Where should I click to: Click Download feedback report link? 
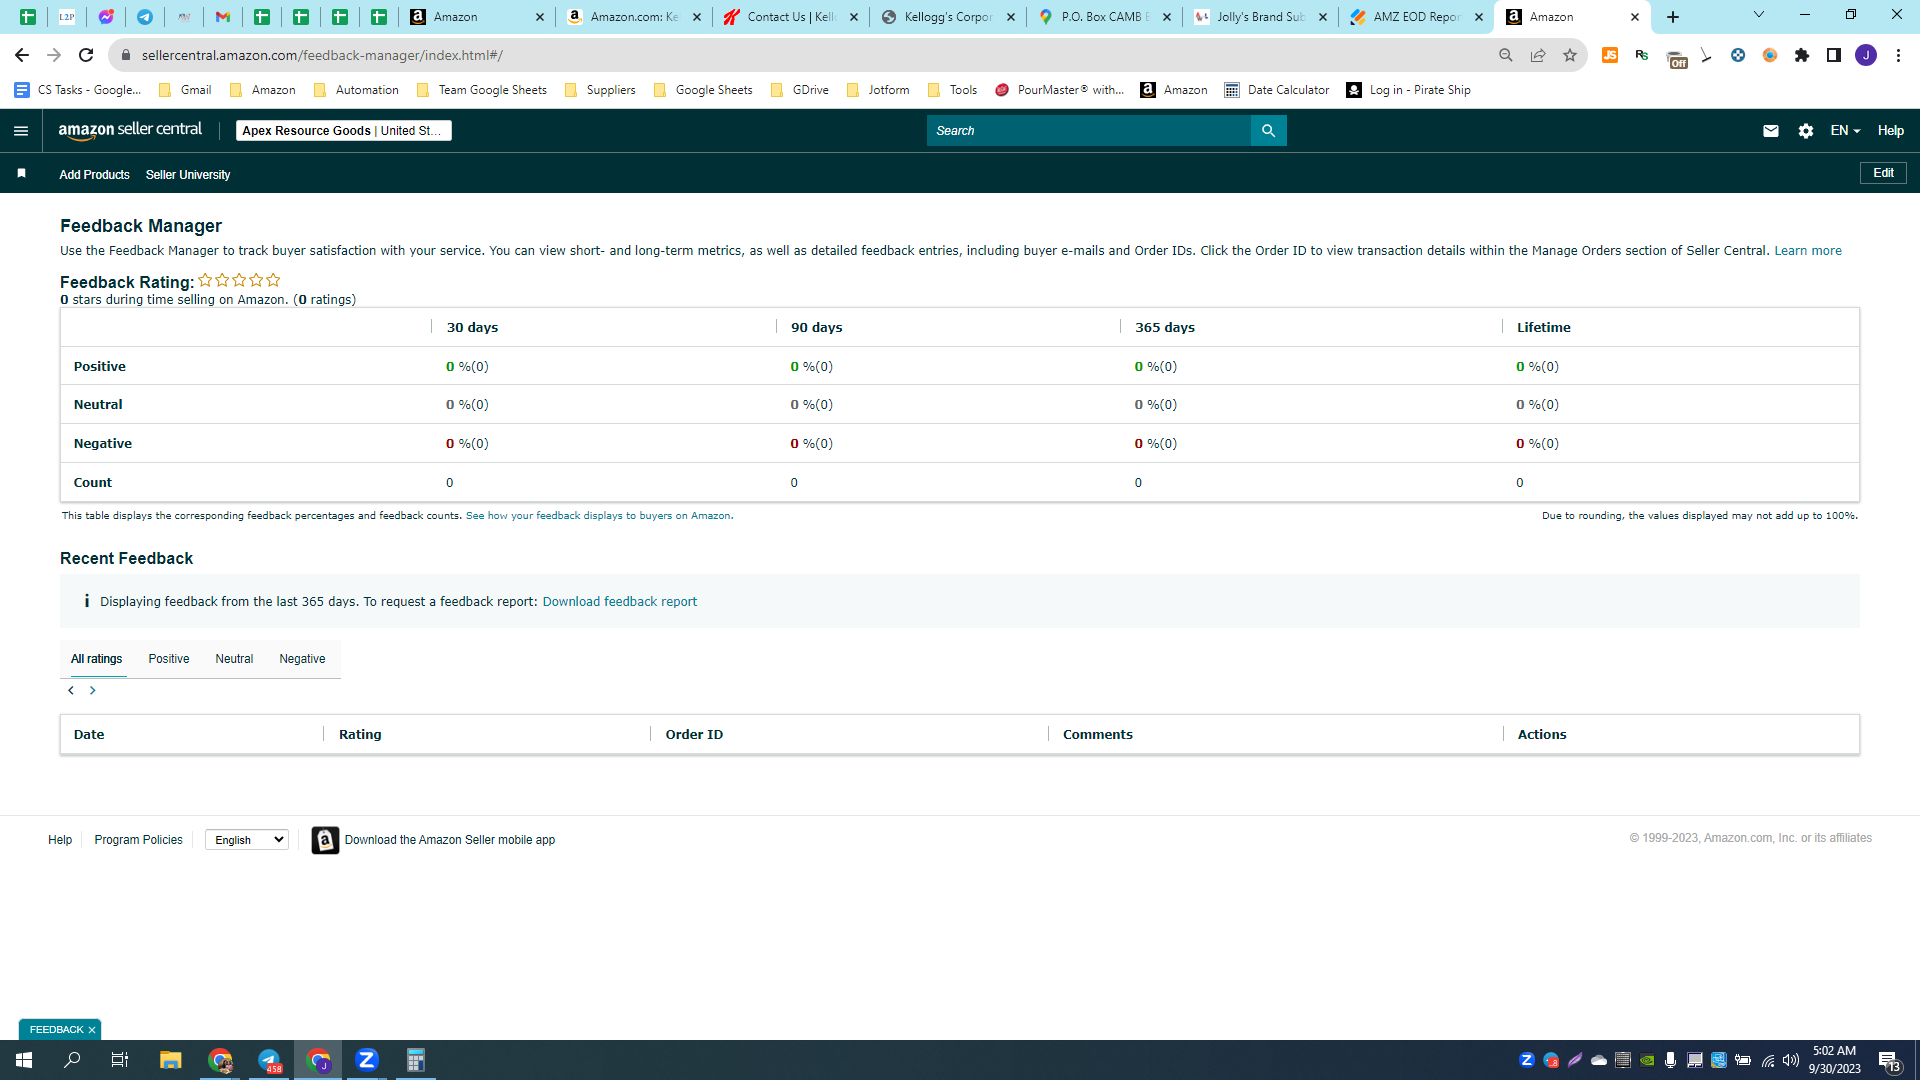pyautogui.click(x=619, y=602)
